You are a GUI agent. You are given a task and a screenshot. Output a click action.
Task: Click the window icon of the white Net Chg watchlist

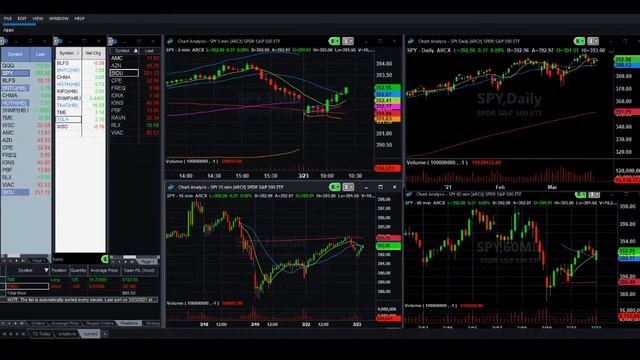[58, 41]
